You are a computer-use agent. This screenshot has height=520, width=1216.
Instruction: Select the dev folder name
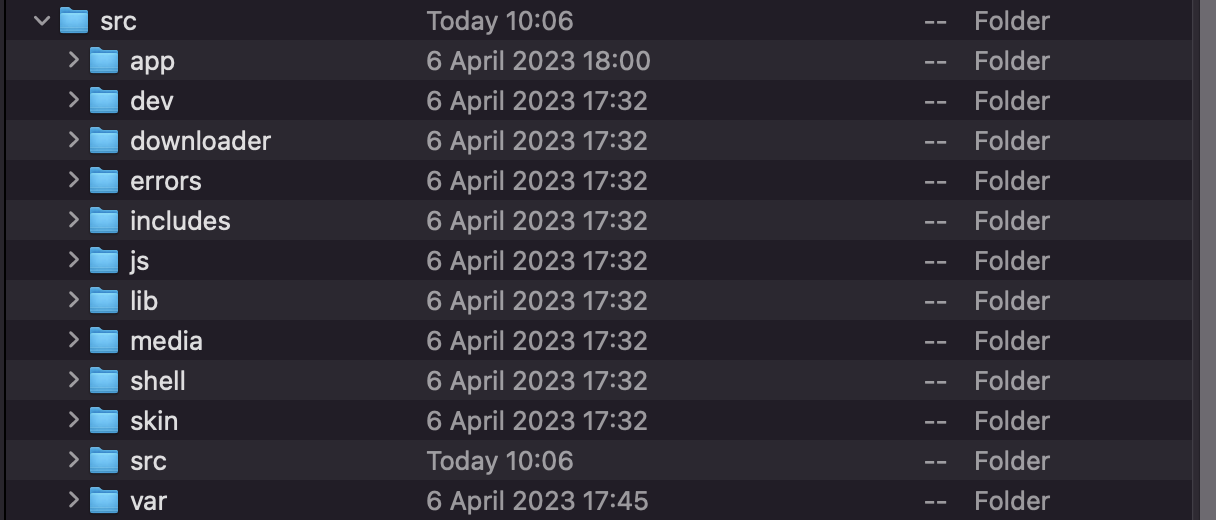pos(152,101)
